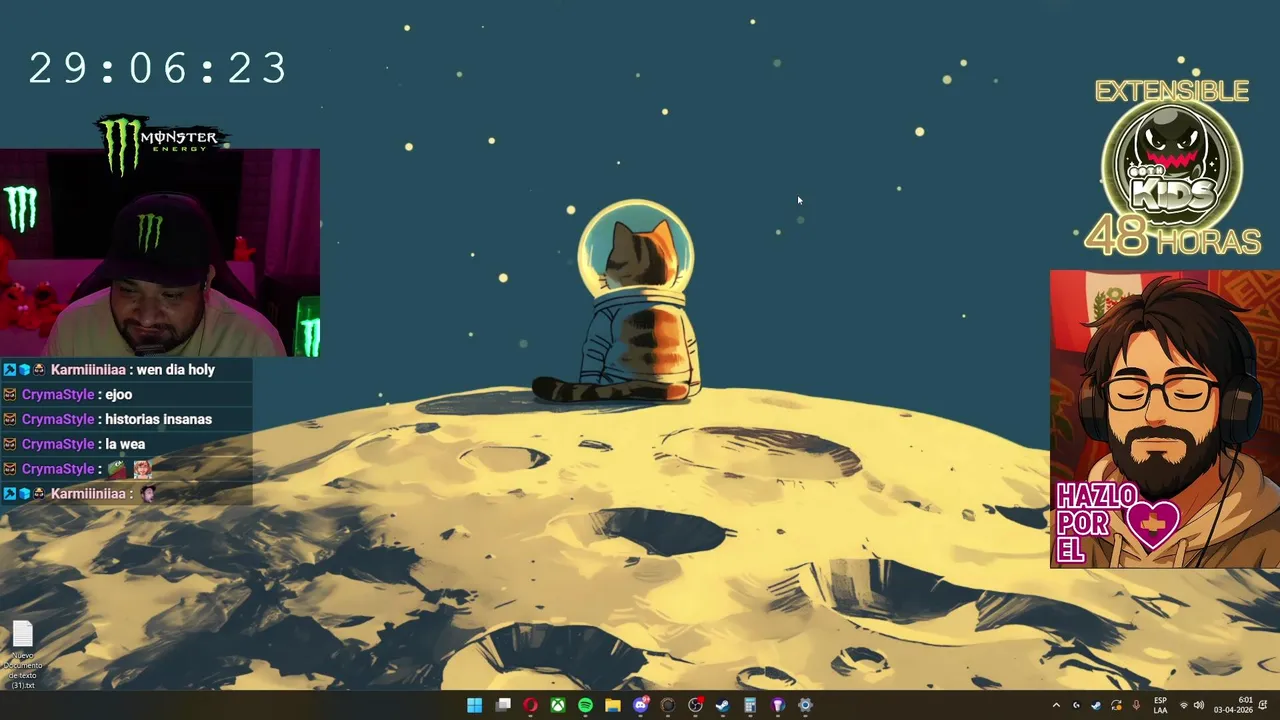Open the dark round ring icon app
The image size is (1280, 720).
pos(668,705)
